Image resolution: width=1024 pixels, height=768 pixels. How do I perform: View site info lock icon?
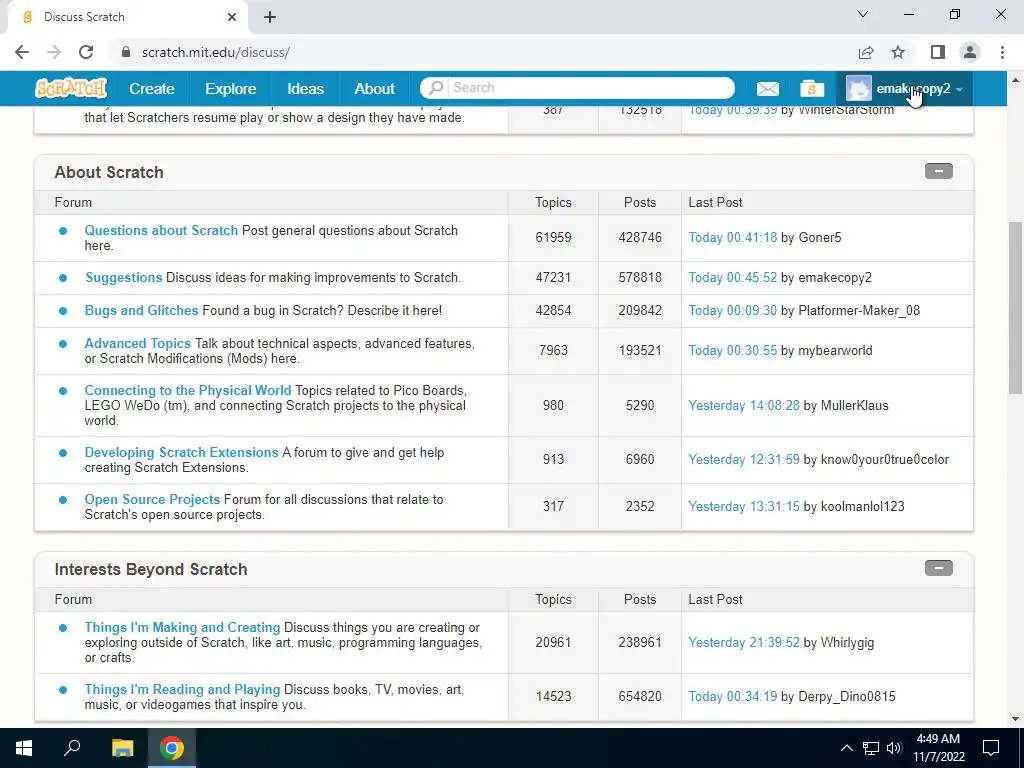point(126,52)
